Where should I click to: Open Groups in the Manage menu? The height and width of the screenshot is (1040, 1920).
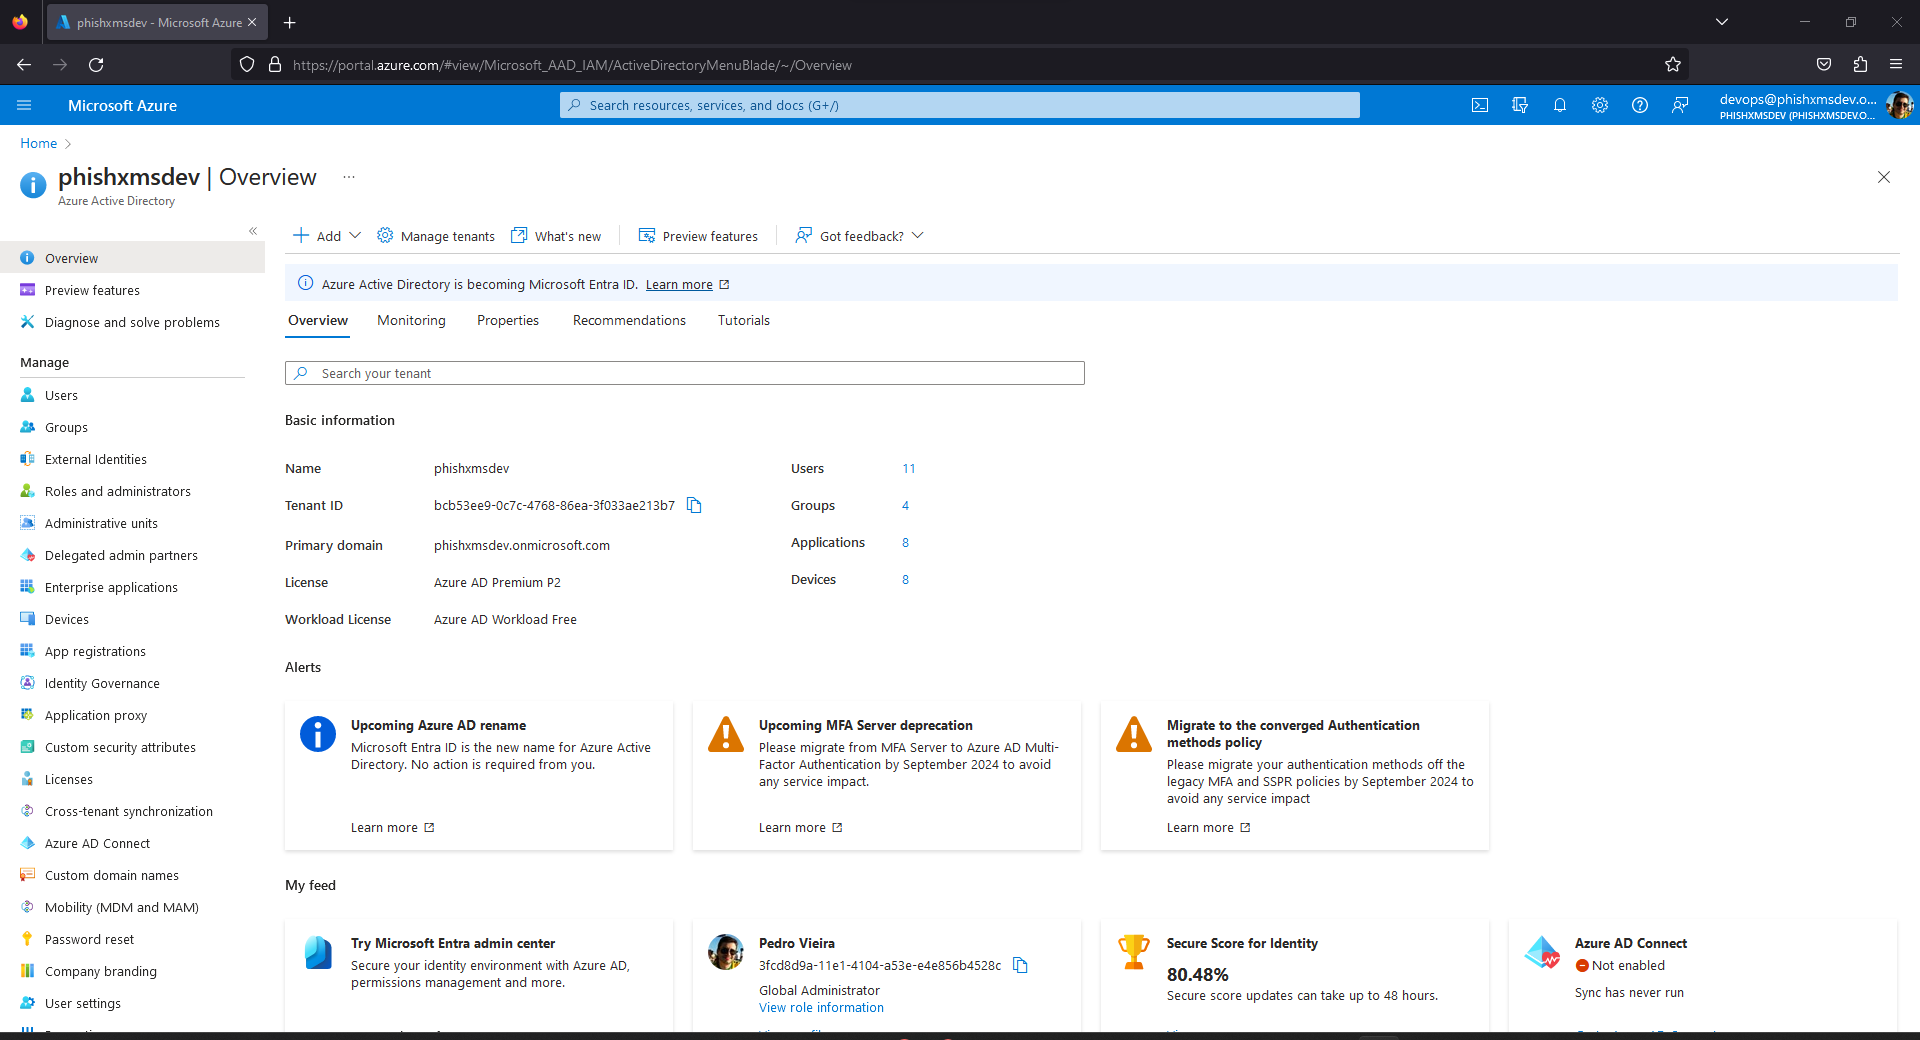132,427
